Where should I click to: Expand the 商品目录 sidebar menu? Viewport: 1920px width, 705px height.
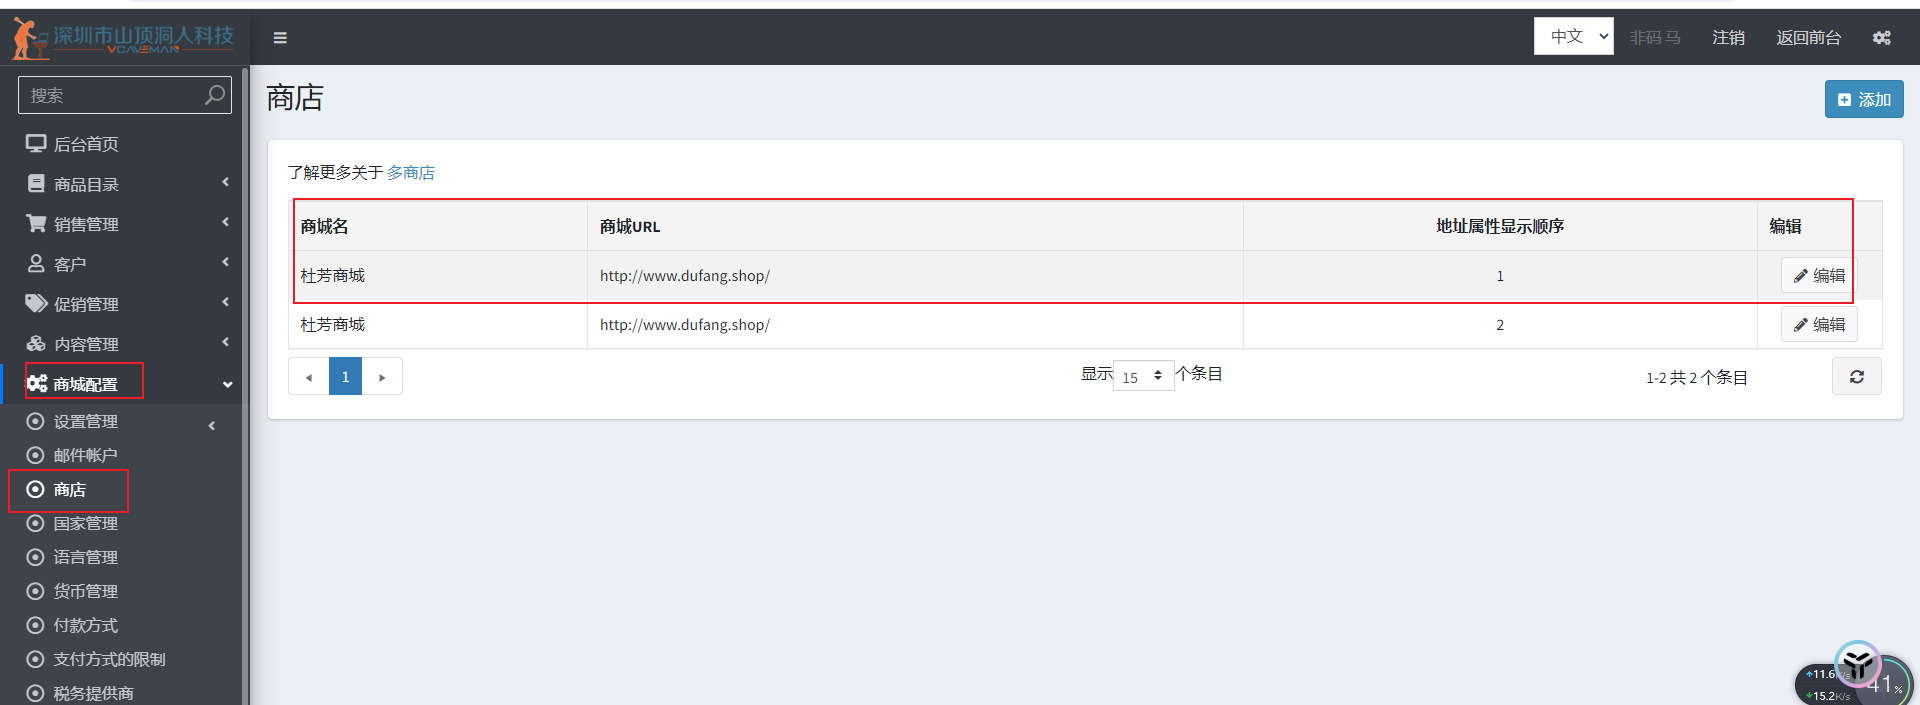tap(86, 184)
